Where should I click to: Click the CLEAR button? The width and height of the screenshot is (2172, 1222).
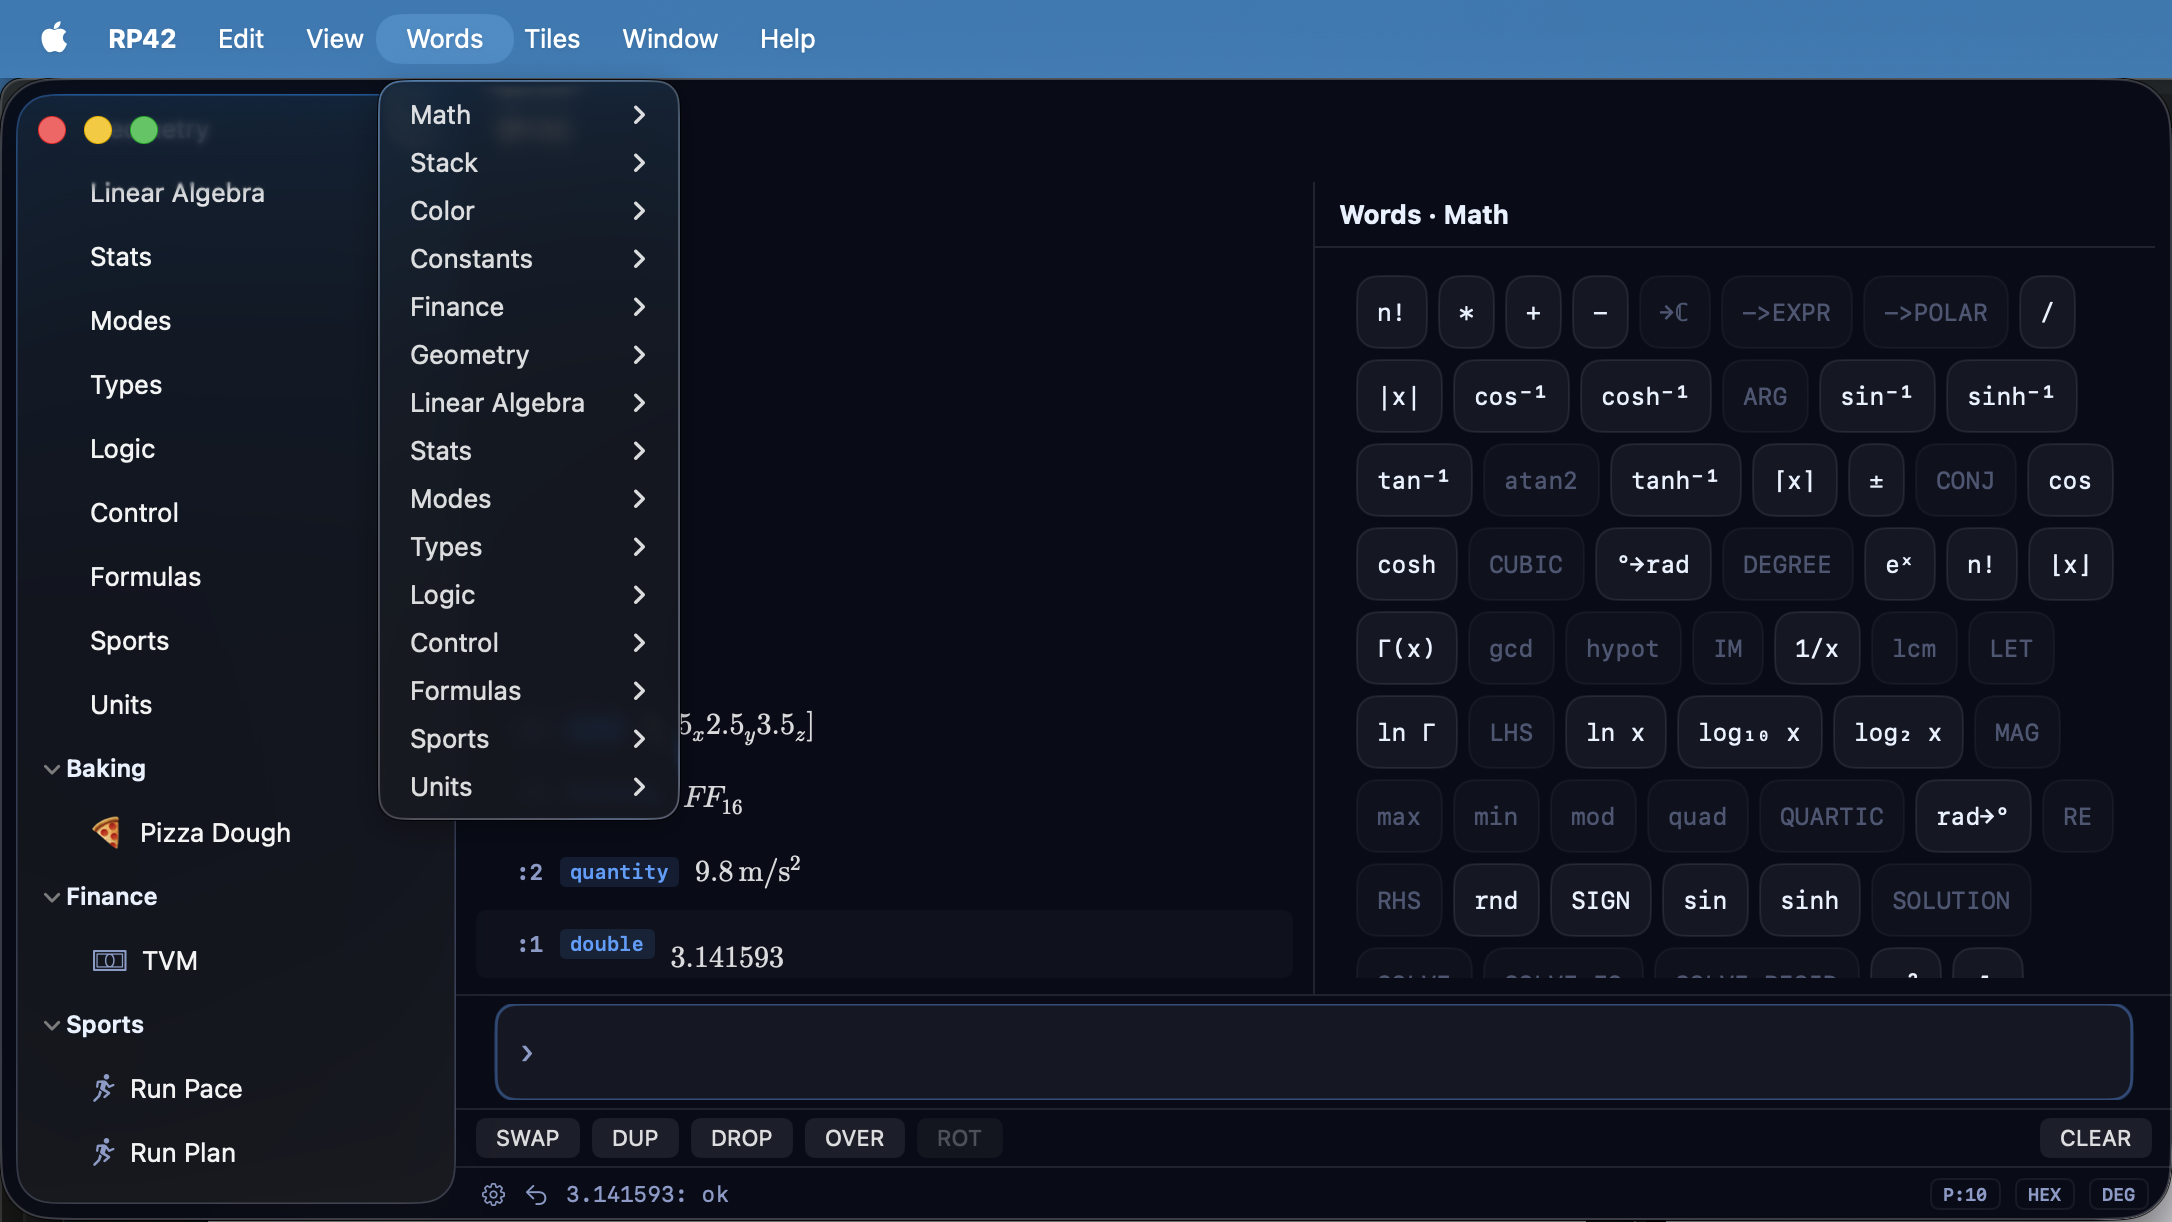coord(2095,1138)
